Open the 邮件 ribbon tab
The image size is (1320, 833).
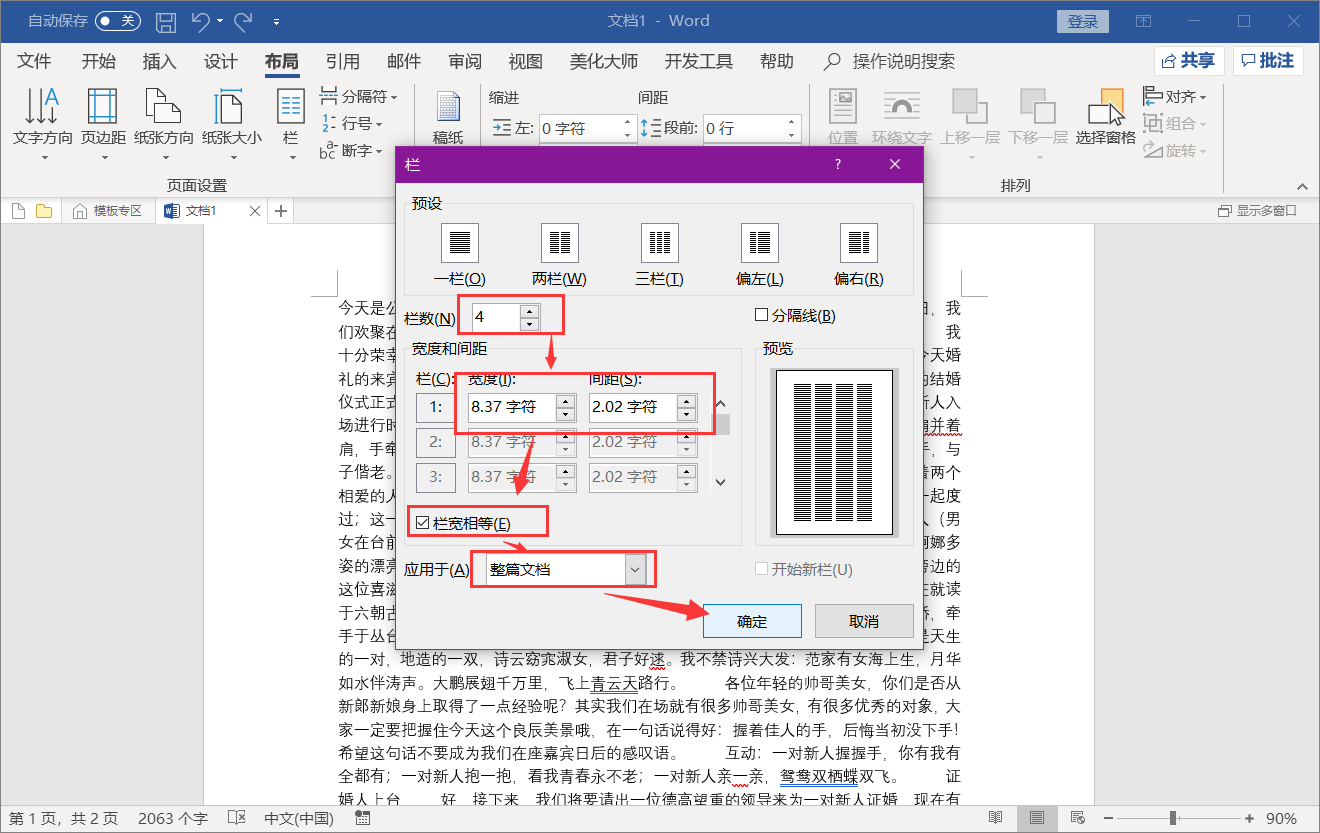(403, 61)
